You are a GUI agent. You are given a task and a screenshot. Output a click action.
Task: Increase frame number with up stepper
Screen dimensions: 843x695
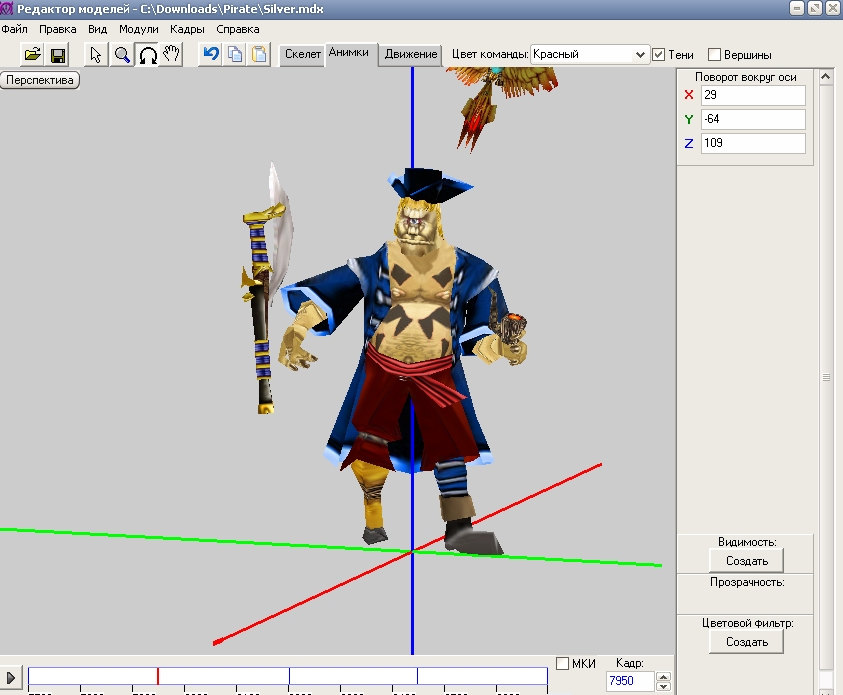[663, 677]
